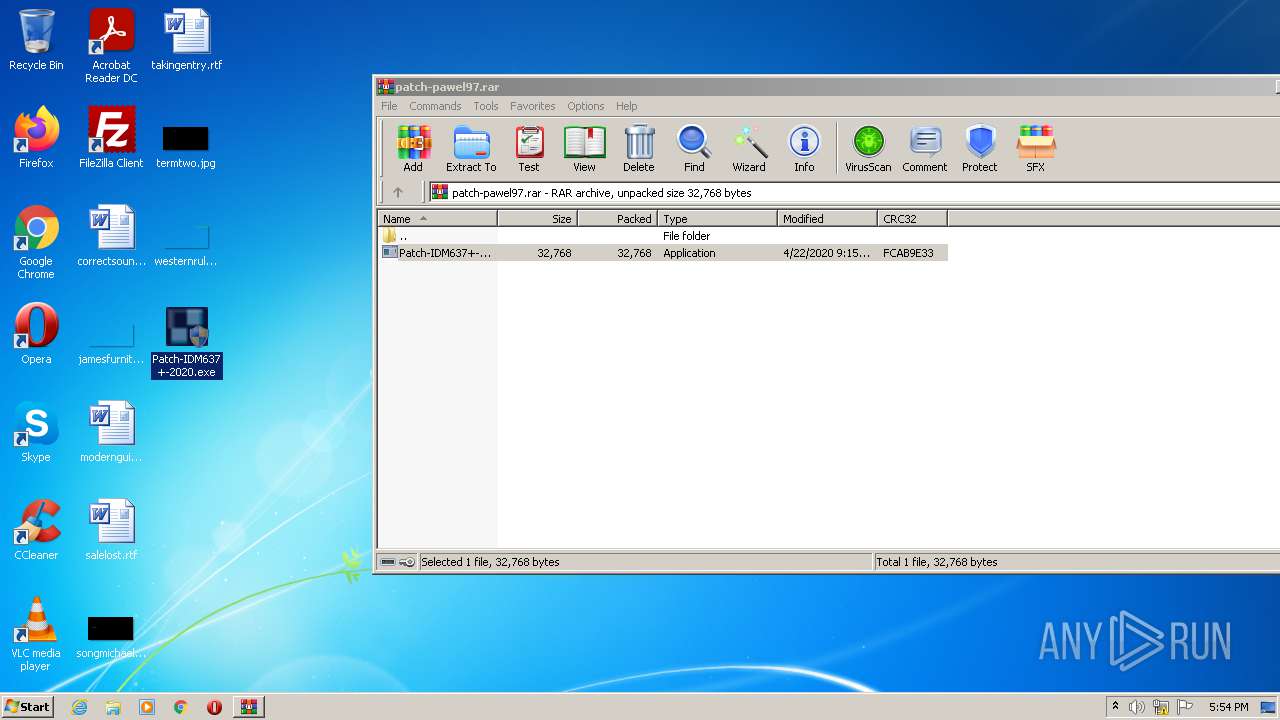This screenshot has height=720, width=1280.
Task: Click the WinRAR taskbar button
Action: pyautogui.click(x=248, y=707)
